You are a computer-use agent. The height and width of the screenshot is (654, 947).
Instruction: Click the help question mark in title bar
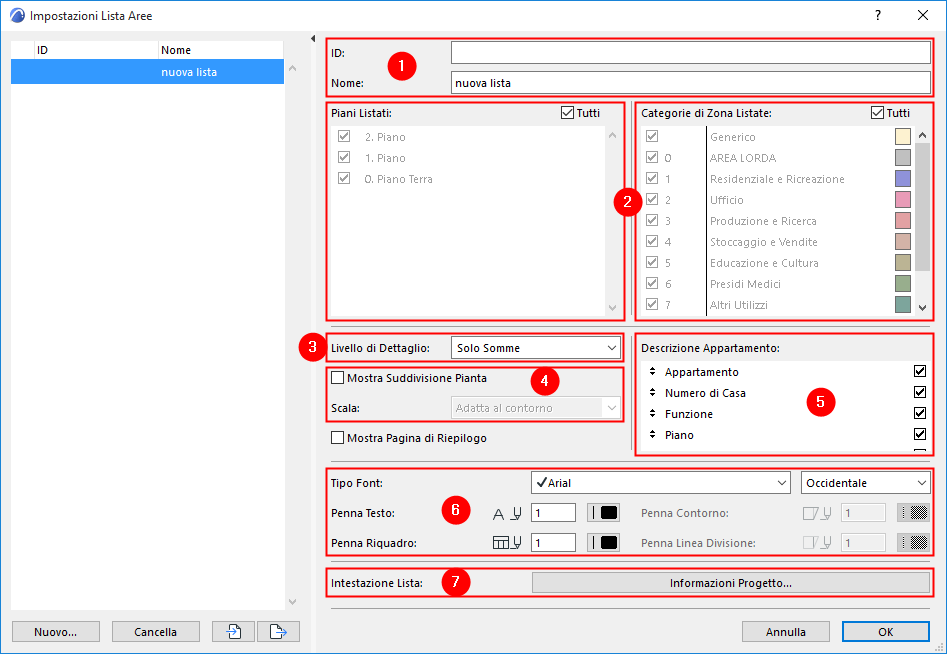click(x=878, y=16)
